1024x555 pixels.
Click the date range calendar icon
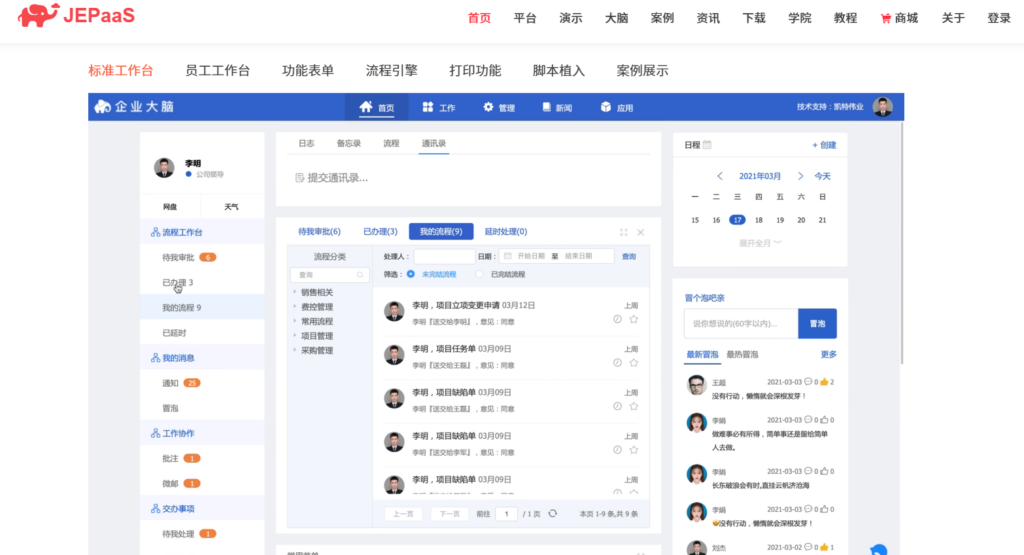coord(507,256)
